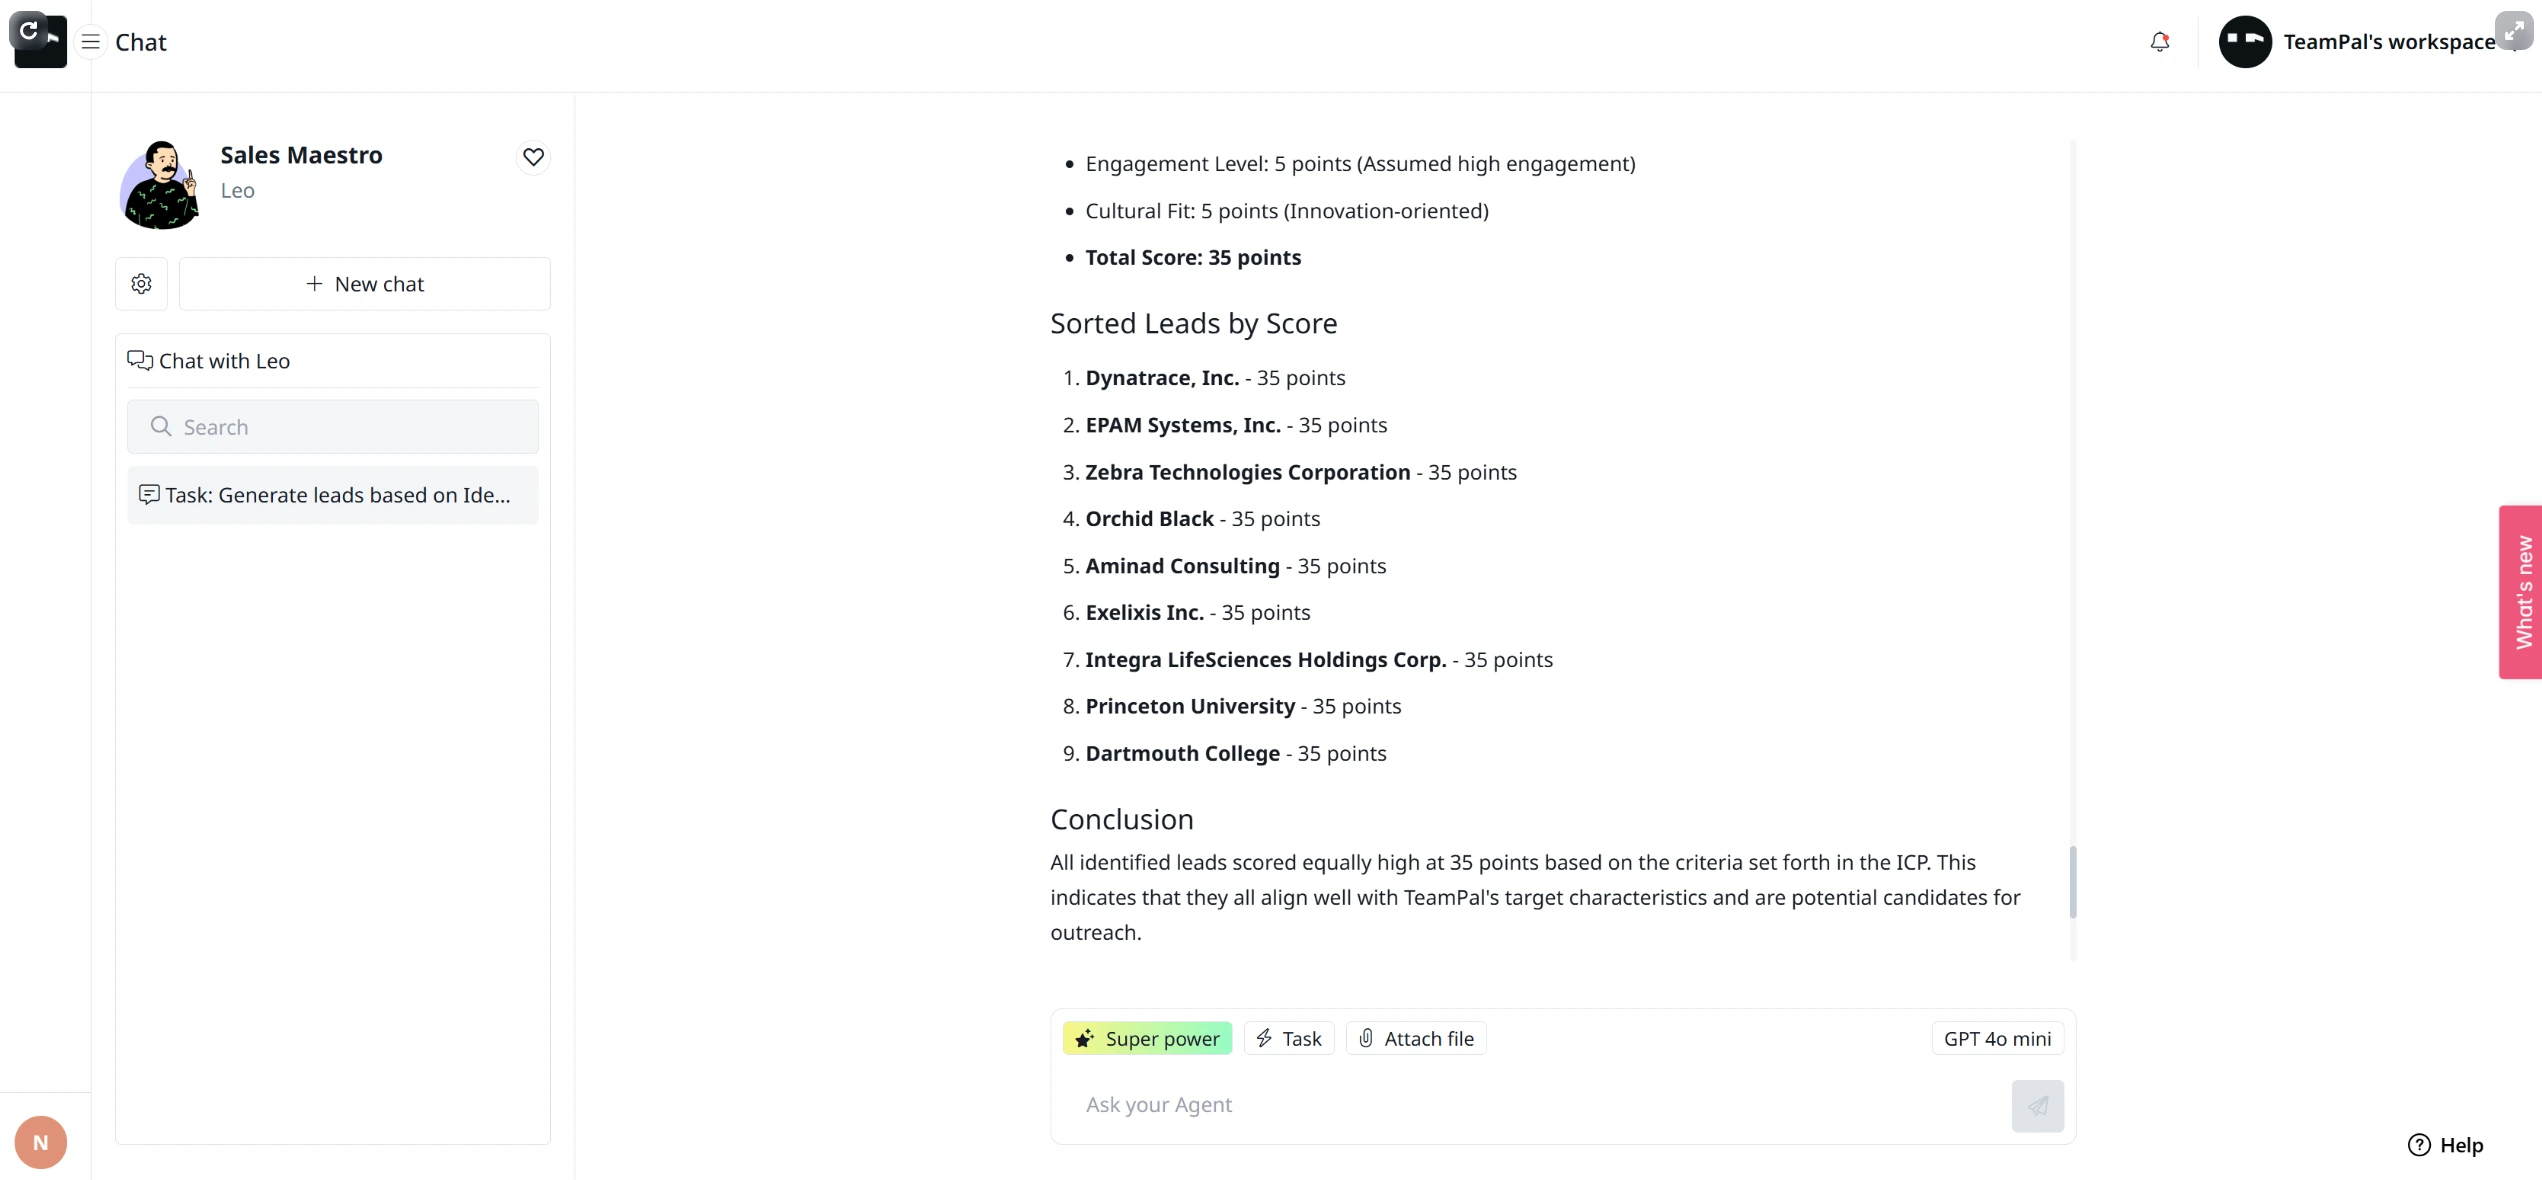The width and height of the screenshot is (2542, 1180).
Task: Open the hamburger menu beside Chat
Action: click(x=90, y=42)
